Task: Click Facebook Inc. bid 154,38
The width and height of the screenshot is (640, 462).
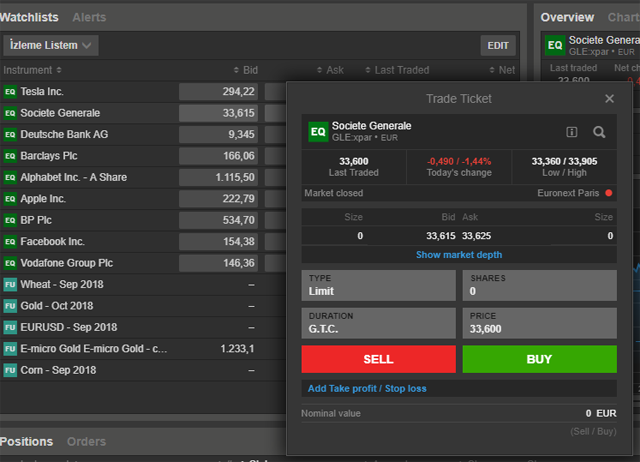Action: coord(218,242)
